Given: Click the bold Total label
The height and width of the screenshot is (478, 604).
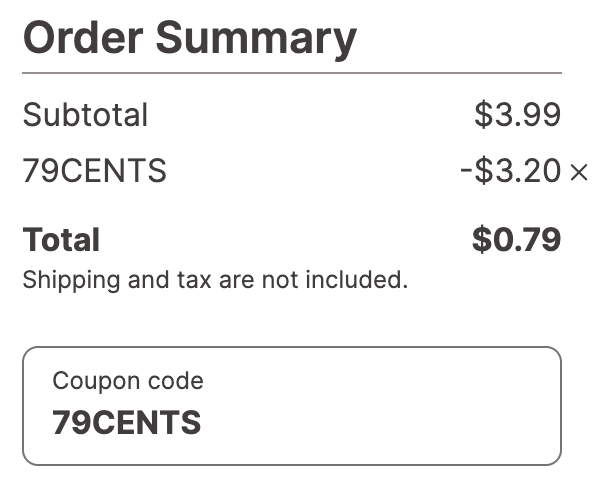Looking at the screenshot, I should (61, 240).
